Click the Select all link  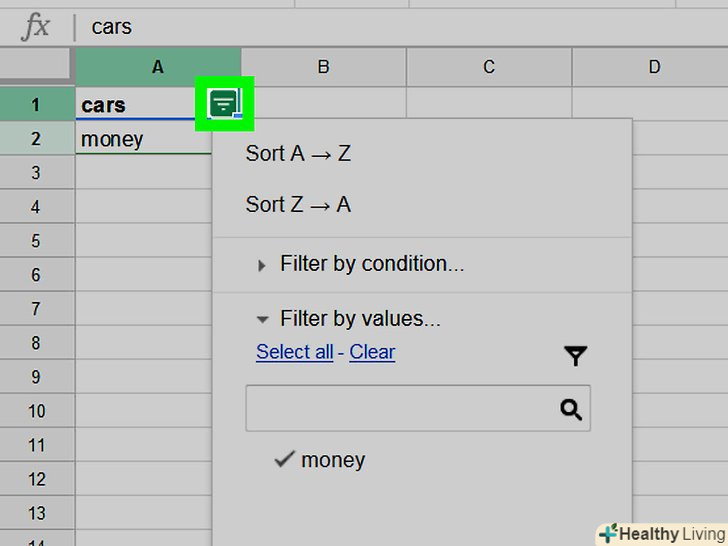coord(295,352)
